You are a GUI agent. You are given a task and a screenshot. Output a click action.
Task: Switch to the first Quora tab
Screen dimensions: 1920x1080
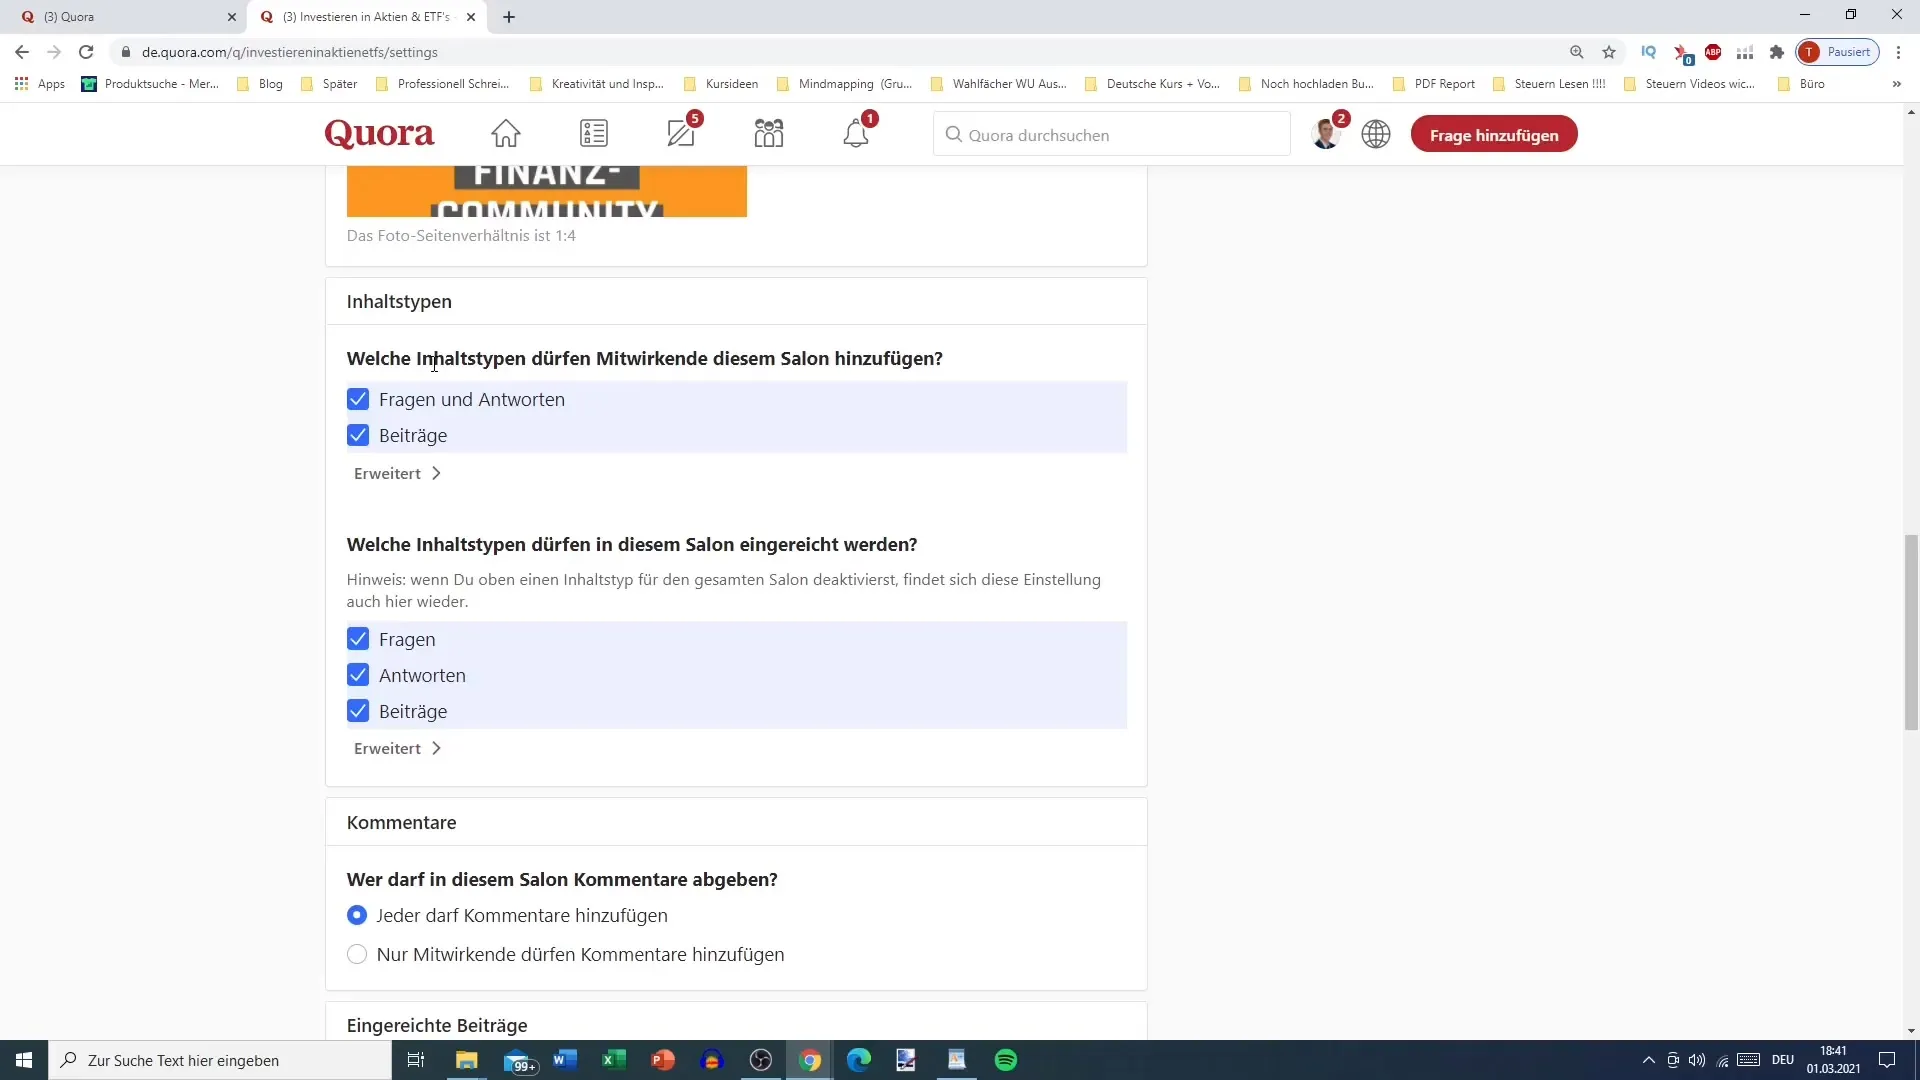click(123, 17)
